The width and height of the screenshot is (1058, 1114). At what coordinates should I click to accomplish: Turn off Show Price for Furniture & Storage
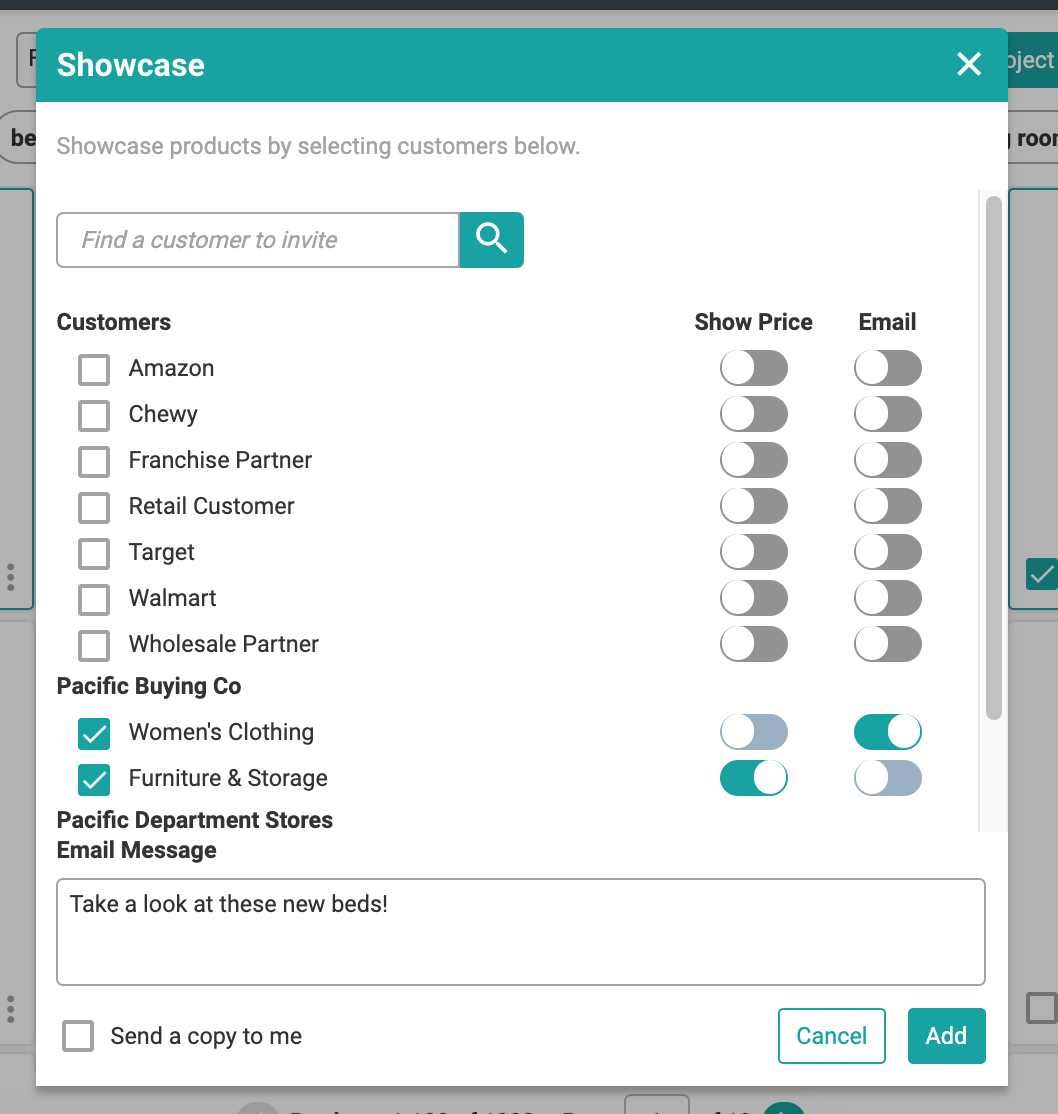753,778
